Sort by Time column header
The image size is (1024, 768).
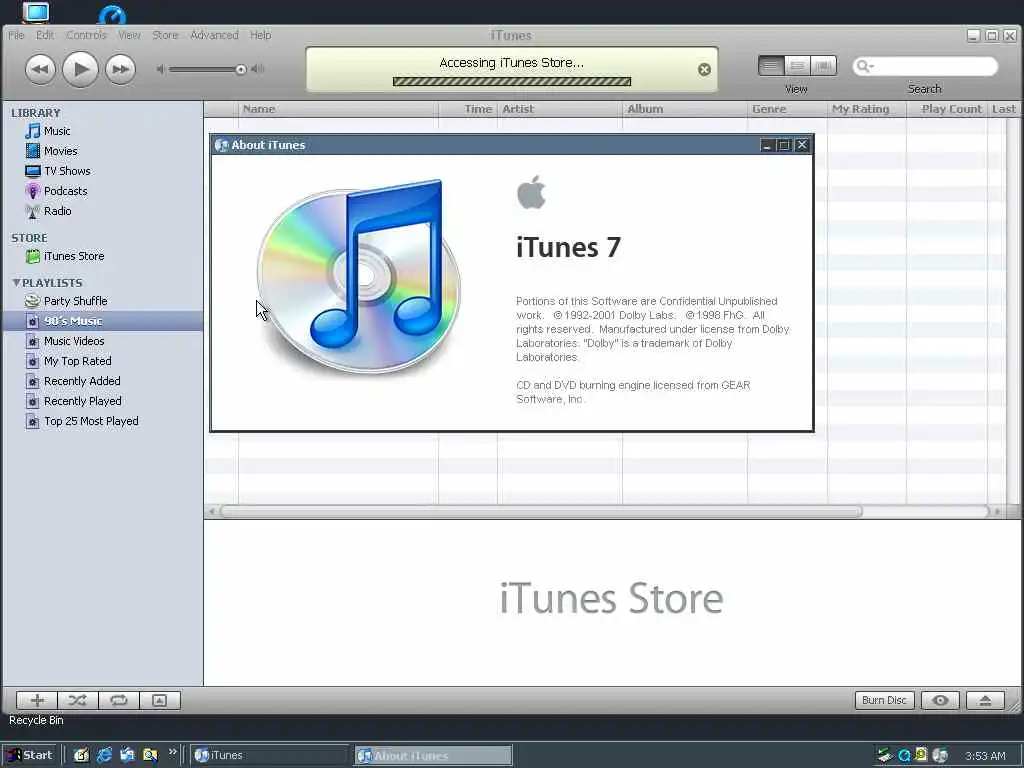(468, 109)
